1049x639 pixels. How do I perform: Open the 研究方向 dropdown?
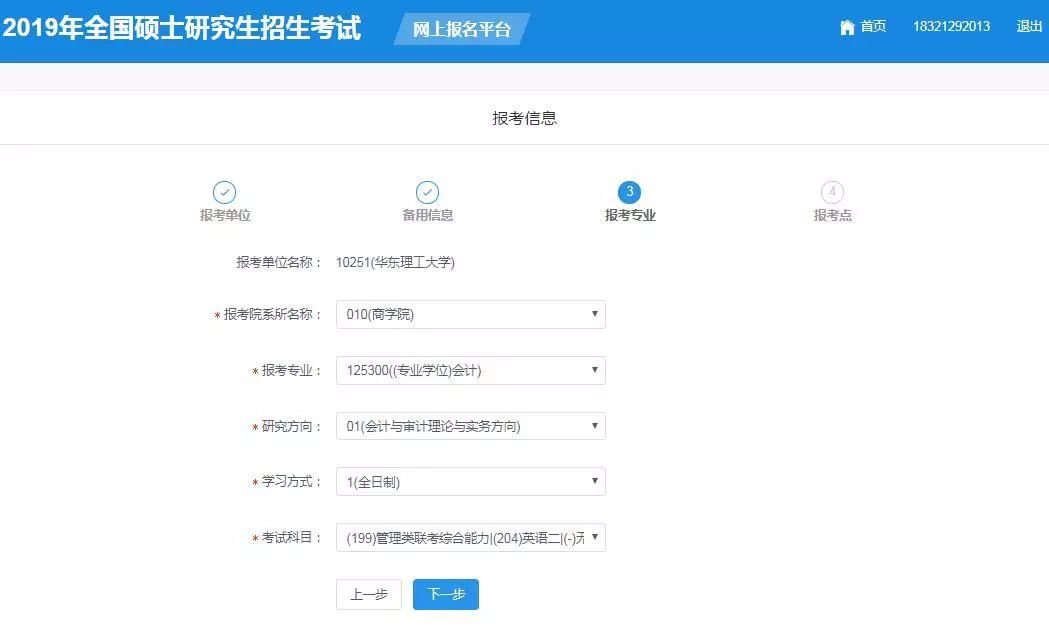pos(470,427)
